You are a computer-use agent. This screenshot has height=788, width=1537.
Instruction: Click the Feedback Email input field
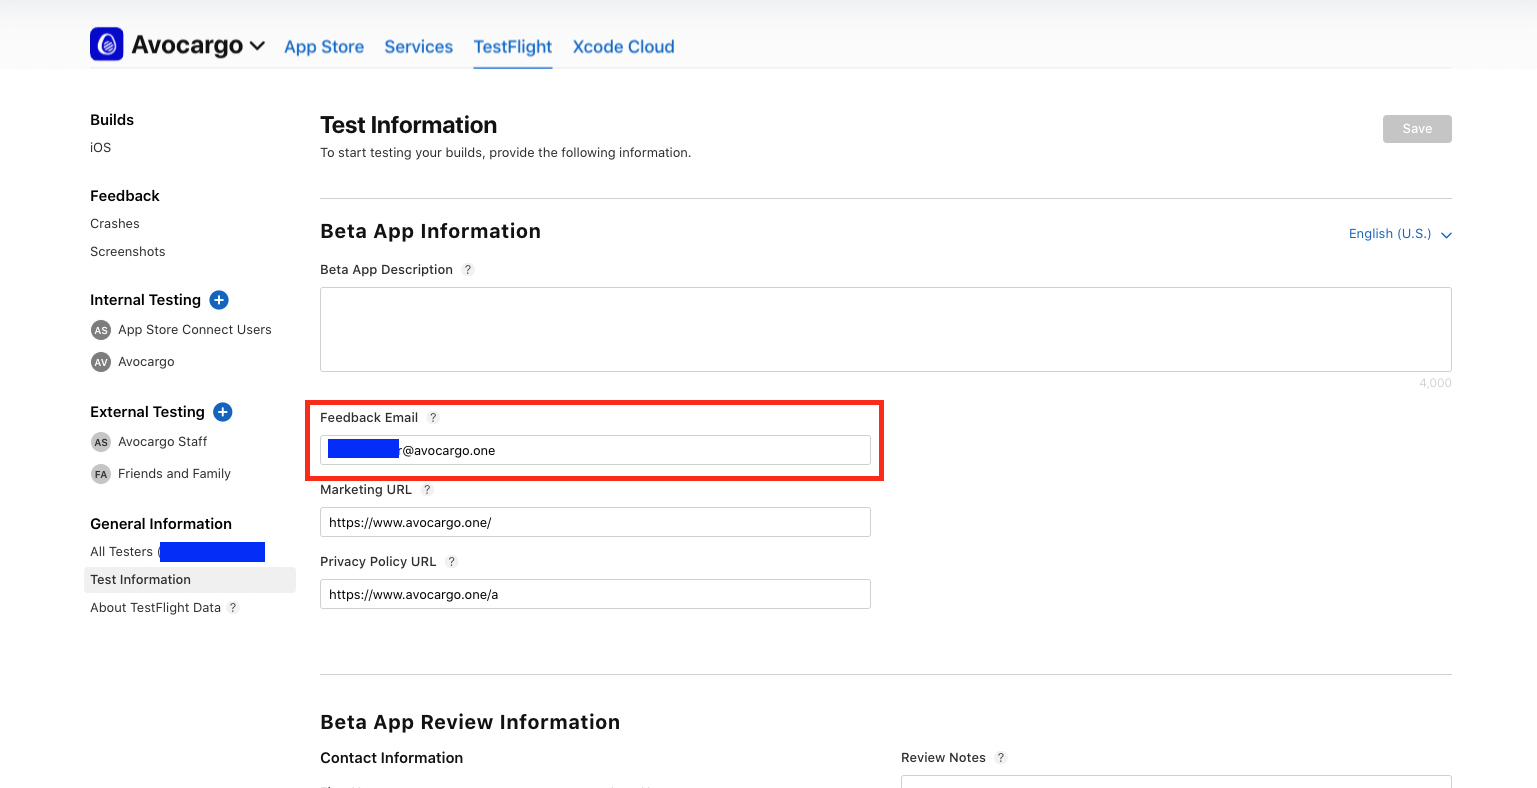[595, 450]
